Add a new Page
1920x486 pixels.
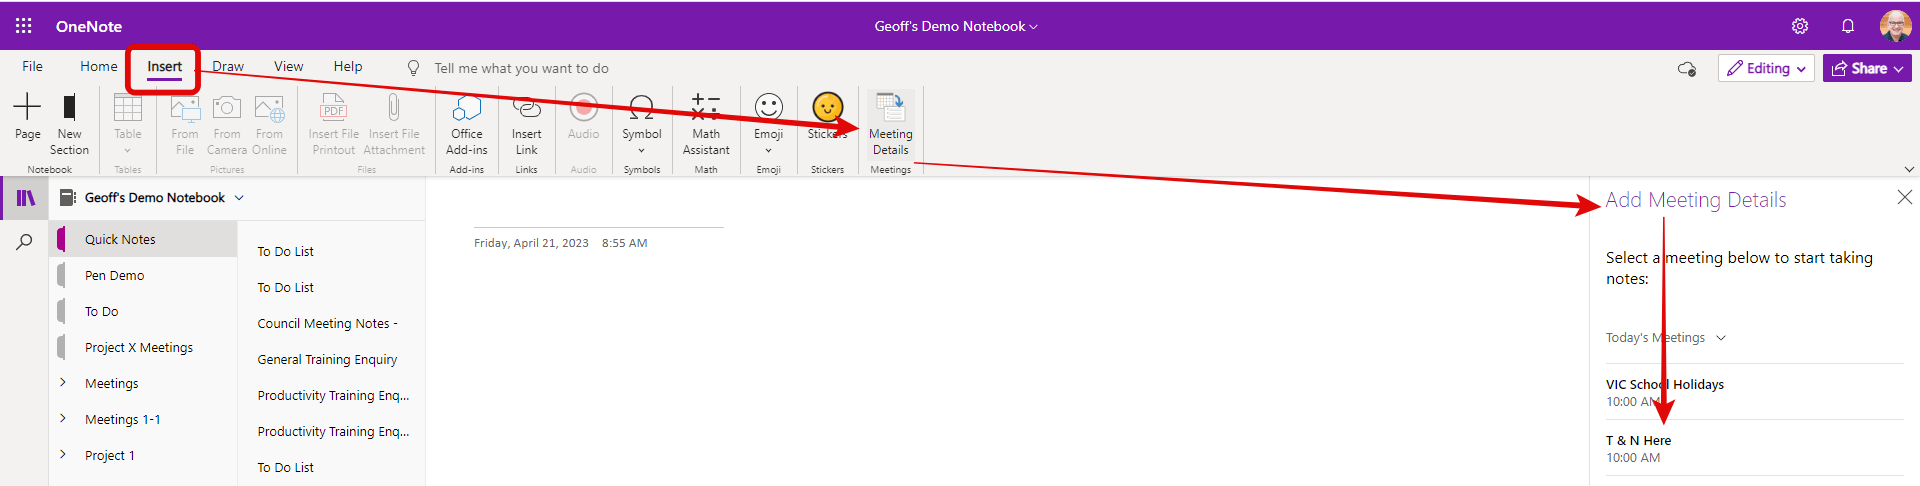click(28, 118)
